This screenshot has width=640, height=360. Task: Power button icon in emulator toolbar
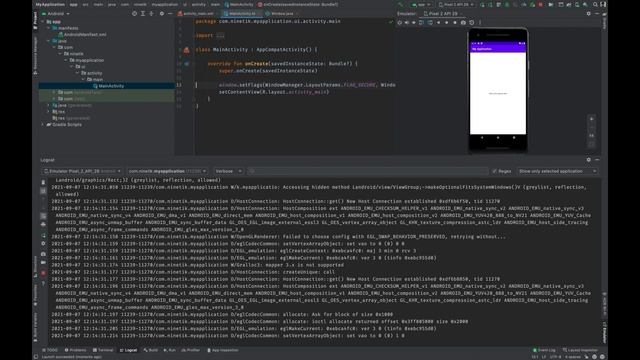(x=400, y=23)
